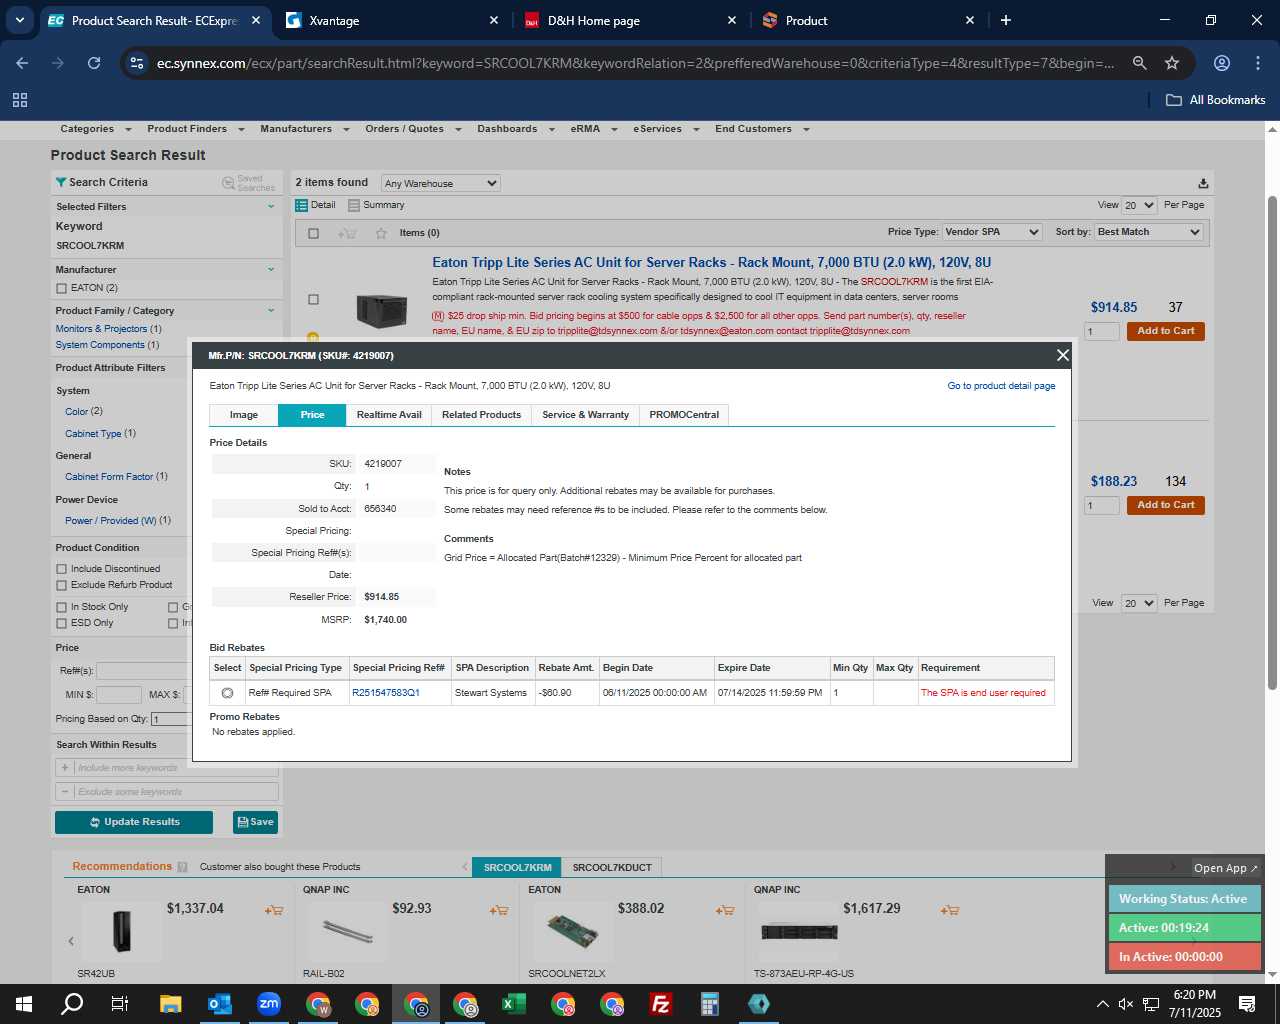The height and width of the screenshot is (1024, 1280).
Task: Open Excel from the taskbar
Action: tap(514, 1004)
